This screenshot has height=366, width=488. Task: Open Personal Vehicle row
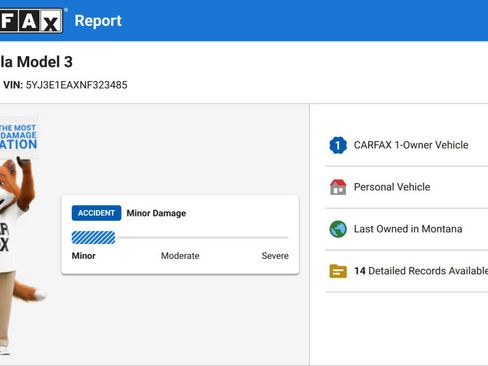pos(407,187)
